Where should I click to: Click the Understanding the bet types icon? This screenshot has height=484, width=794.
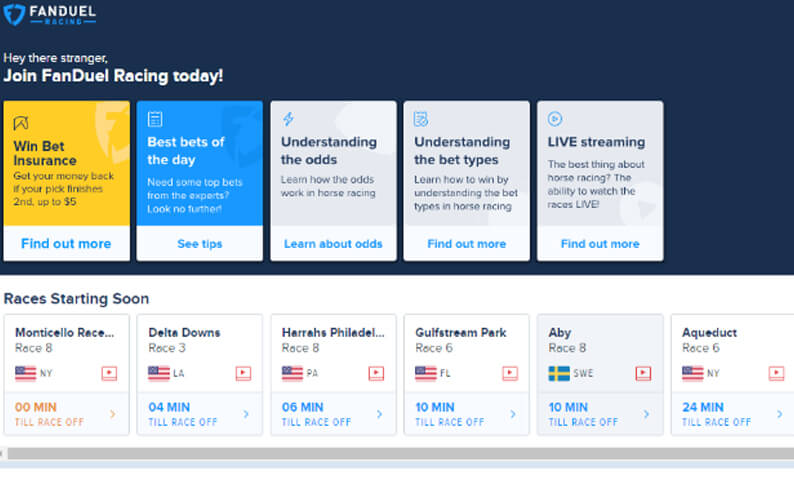tap(421, 119)
